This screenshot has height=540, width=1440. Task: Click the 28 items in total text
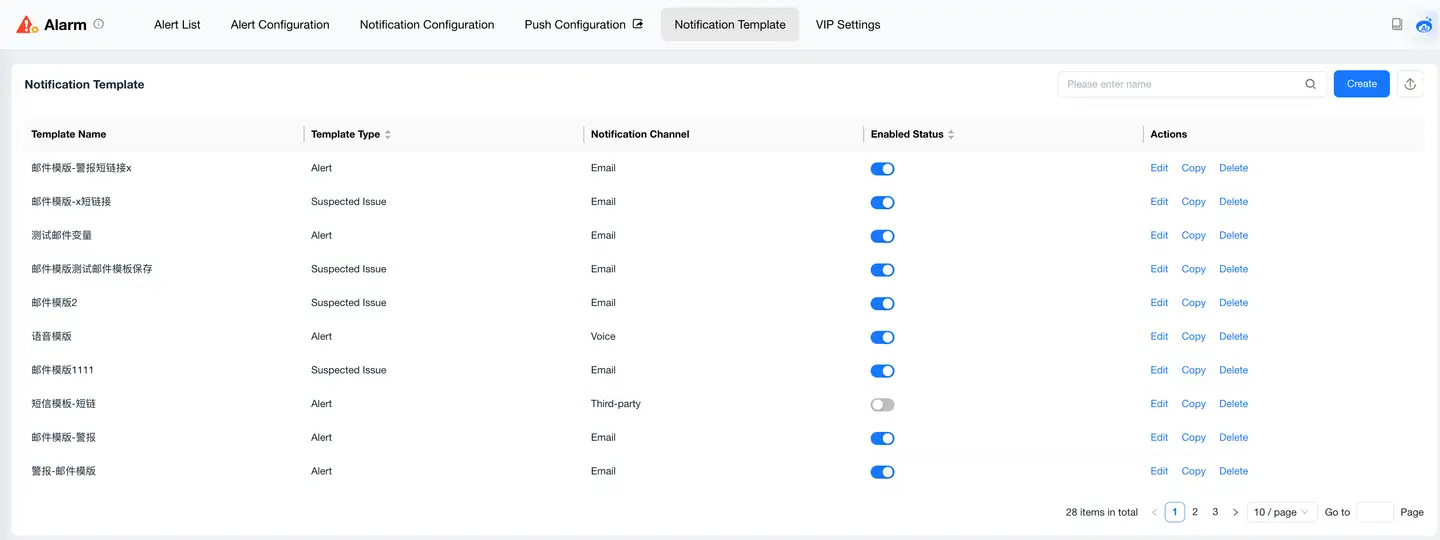1102,512
